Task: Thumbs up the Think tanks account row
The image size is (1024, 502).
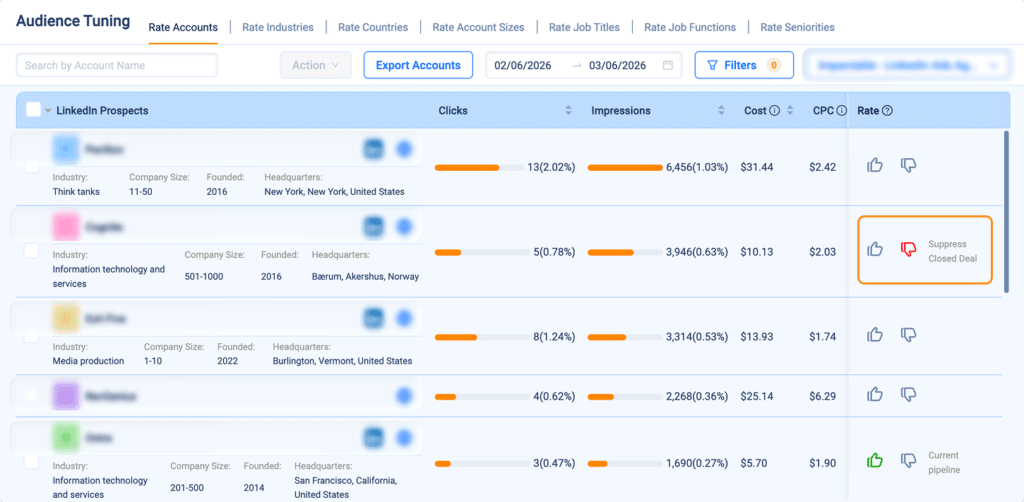Action: [x=874, y=165]
